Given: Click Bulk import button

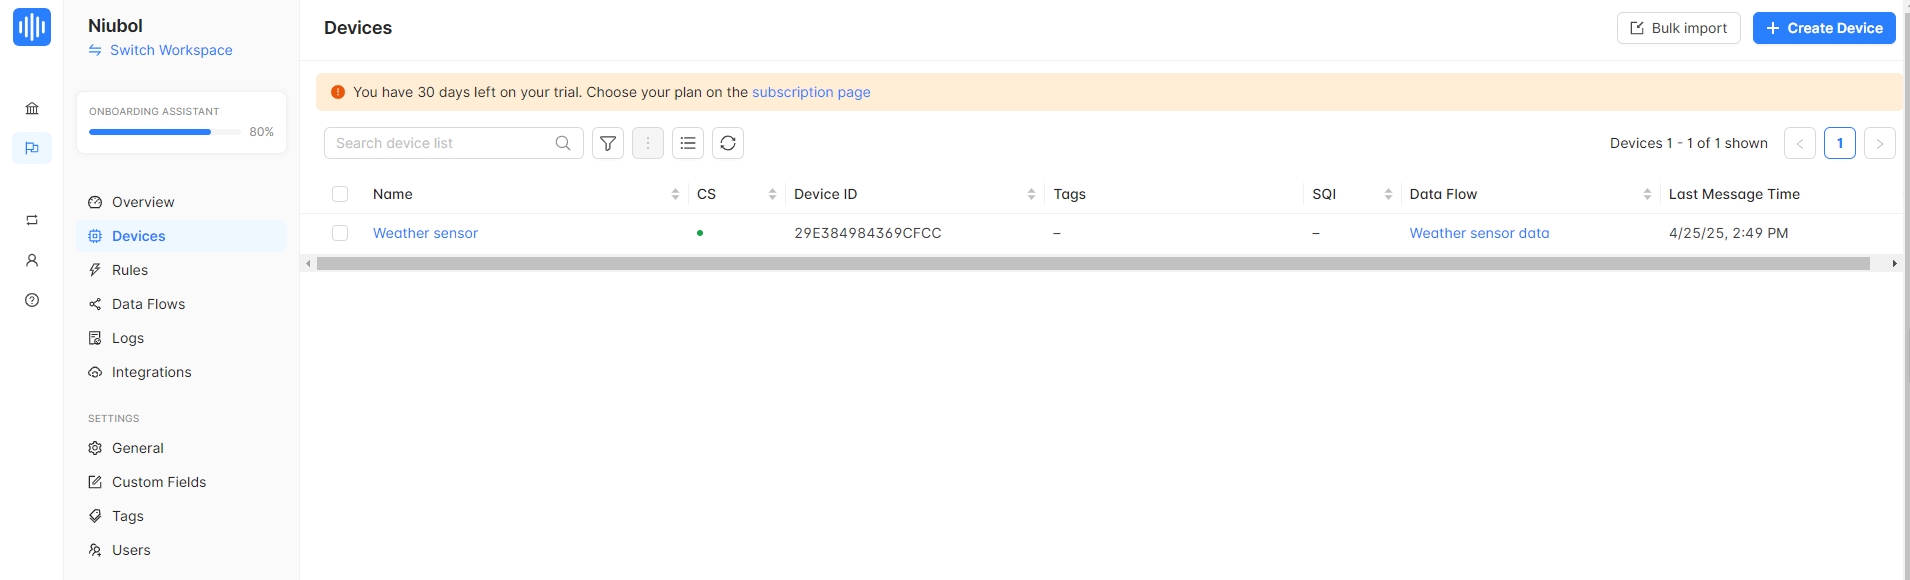Looking at the screenshot, I should click(1679, 28).
